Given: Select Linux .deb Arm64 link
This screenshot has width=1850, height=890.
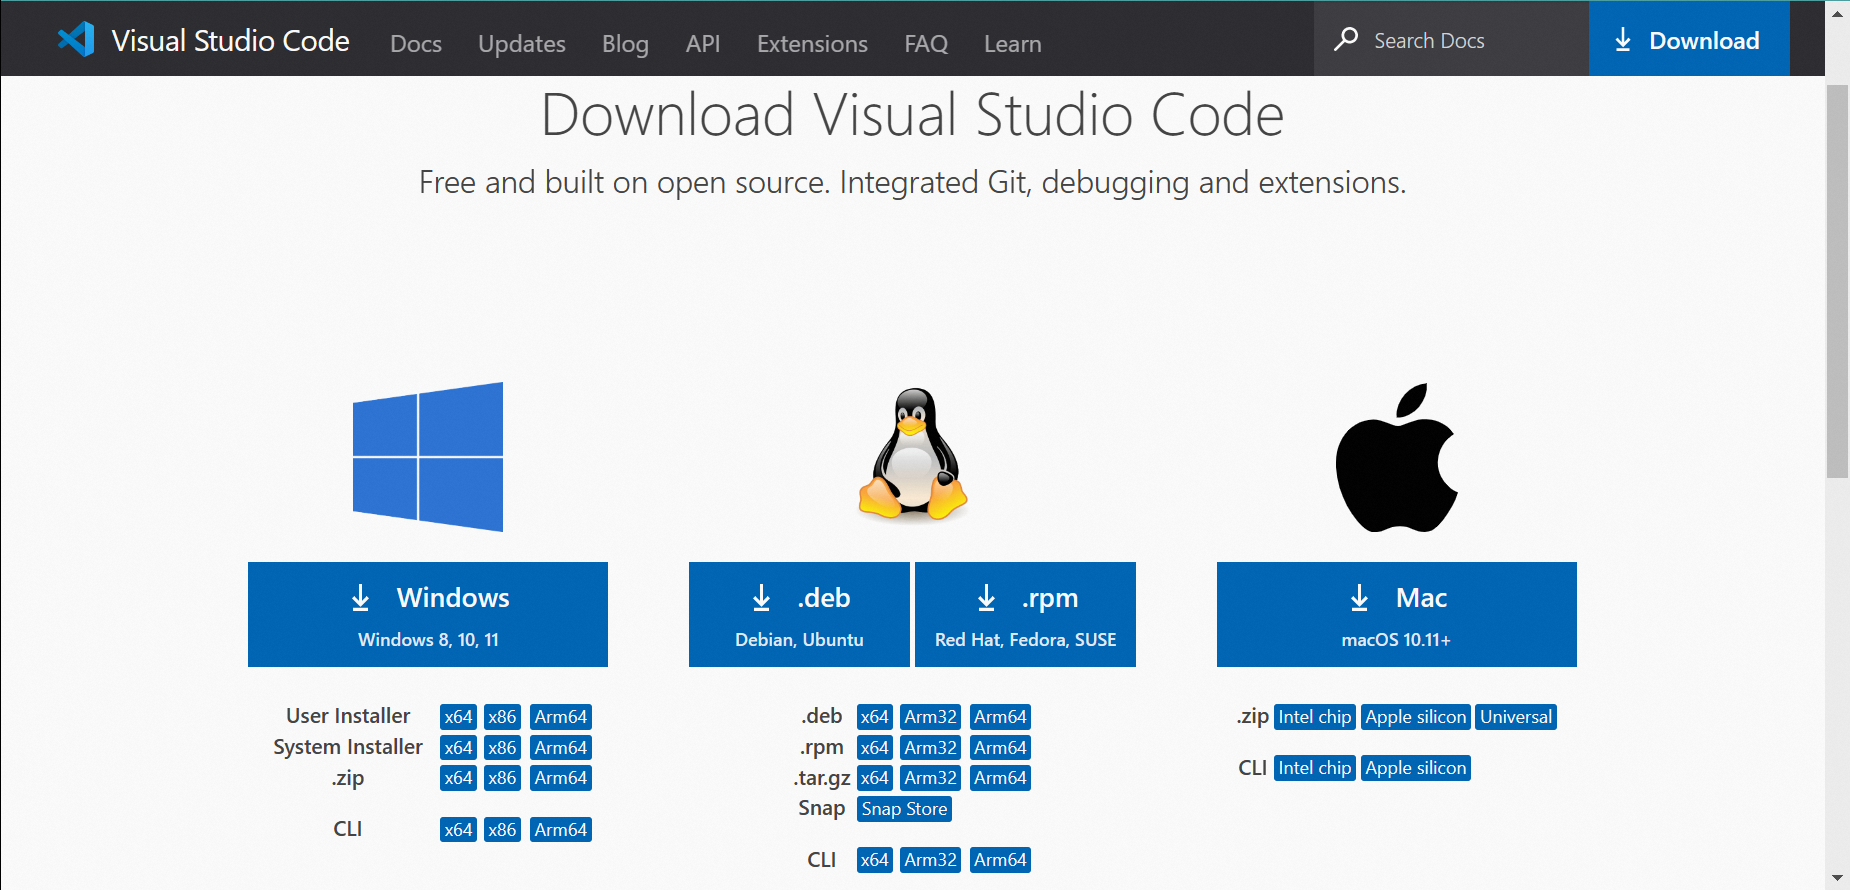Looking at the screenshot, I should (x=1000, y=717).
